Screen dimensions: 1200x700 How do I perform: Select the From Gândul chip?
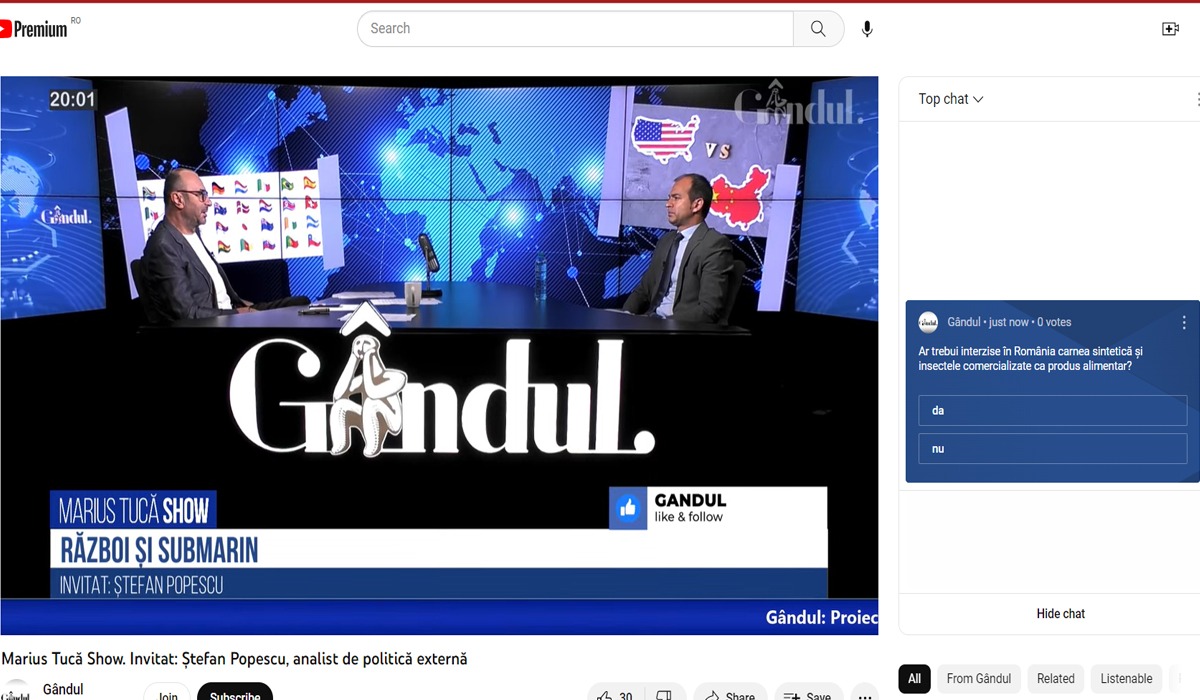click(979, 678)
